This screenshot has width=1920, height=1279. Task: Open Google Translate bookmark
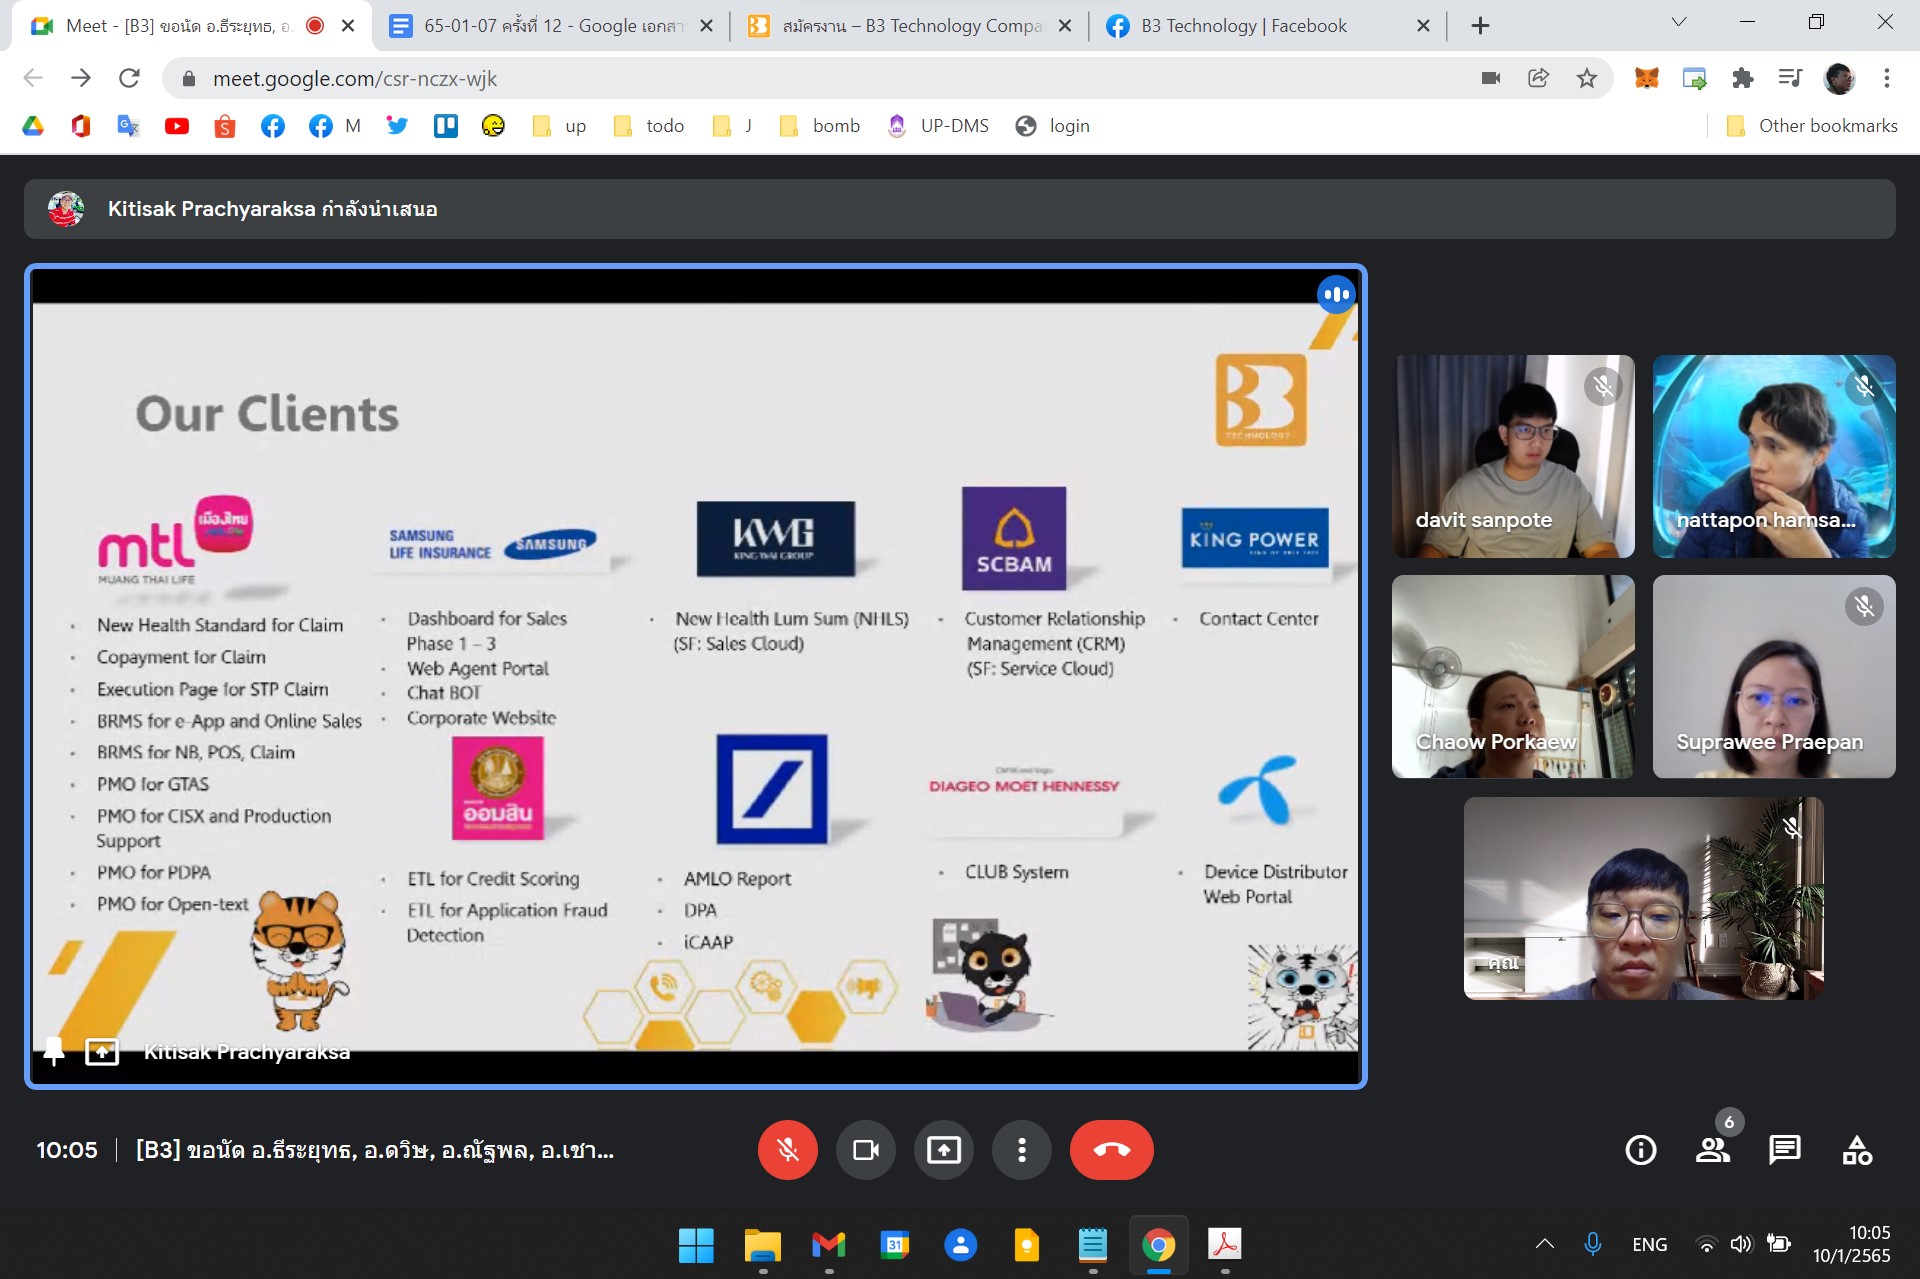coord(129,126)
